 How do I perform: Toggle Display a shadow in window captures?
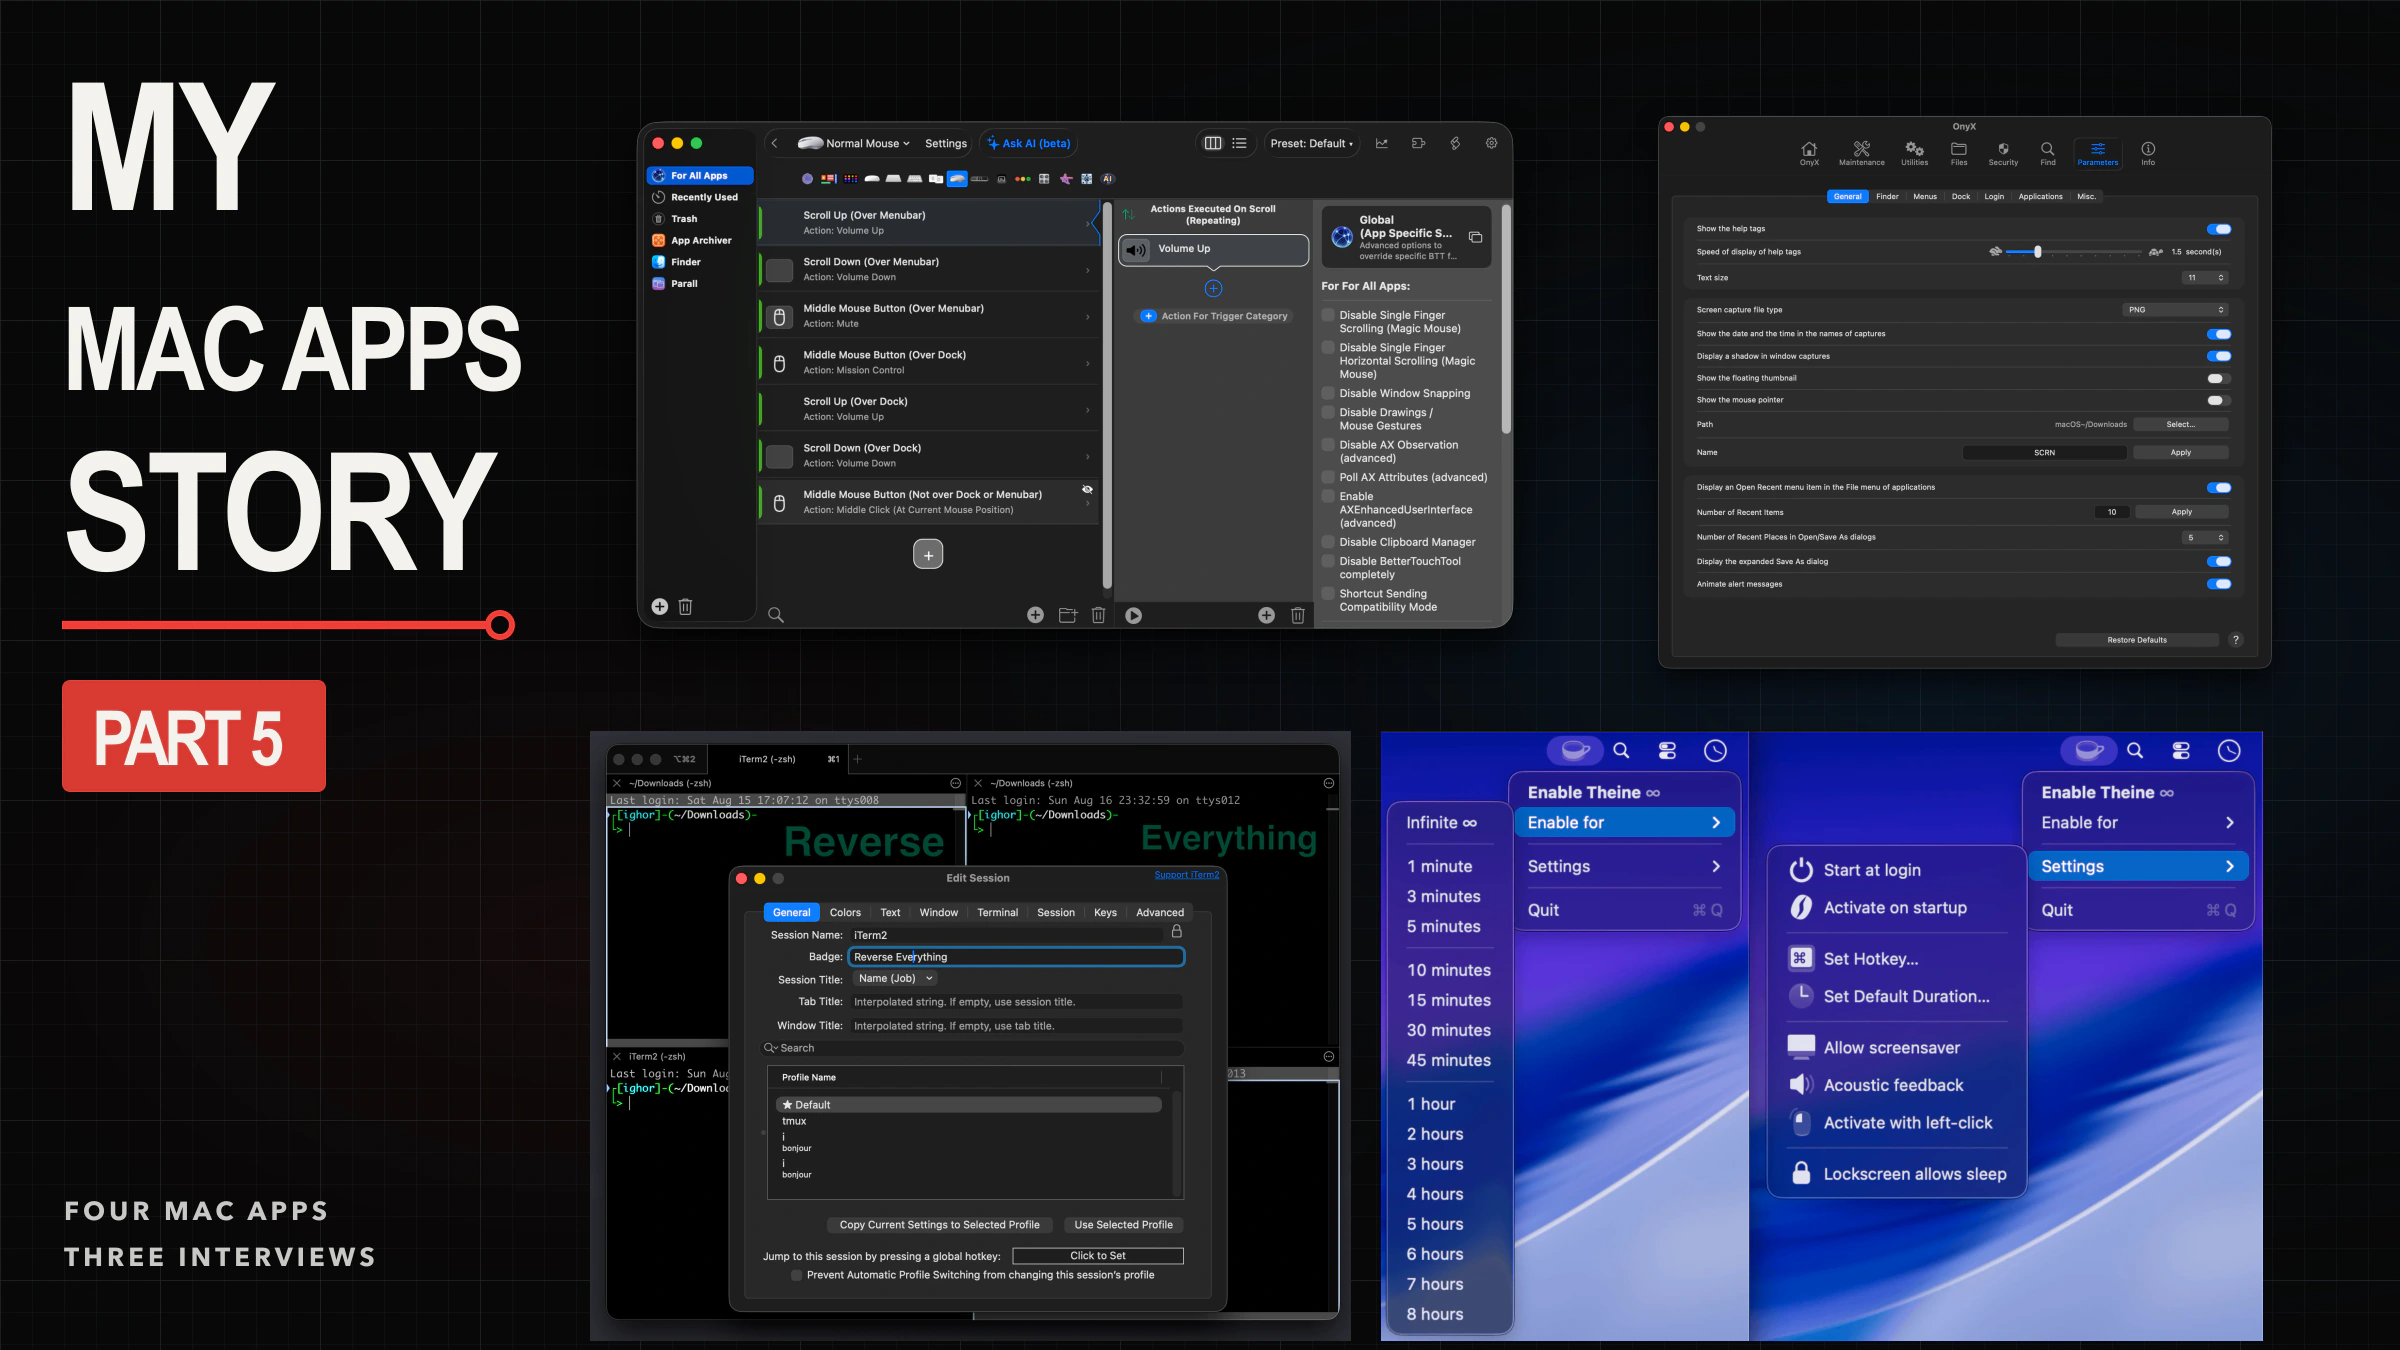2219,356
